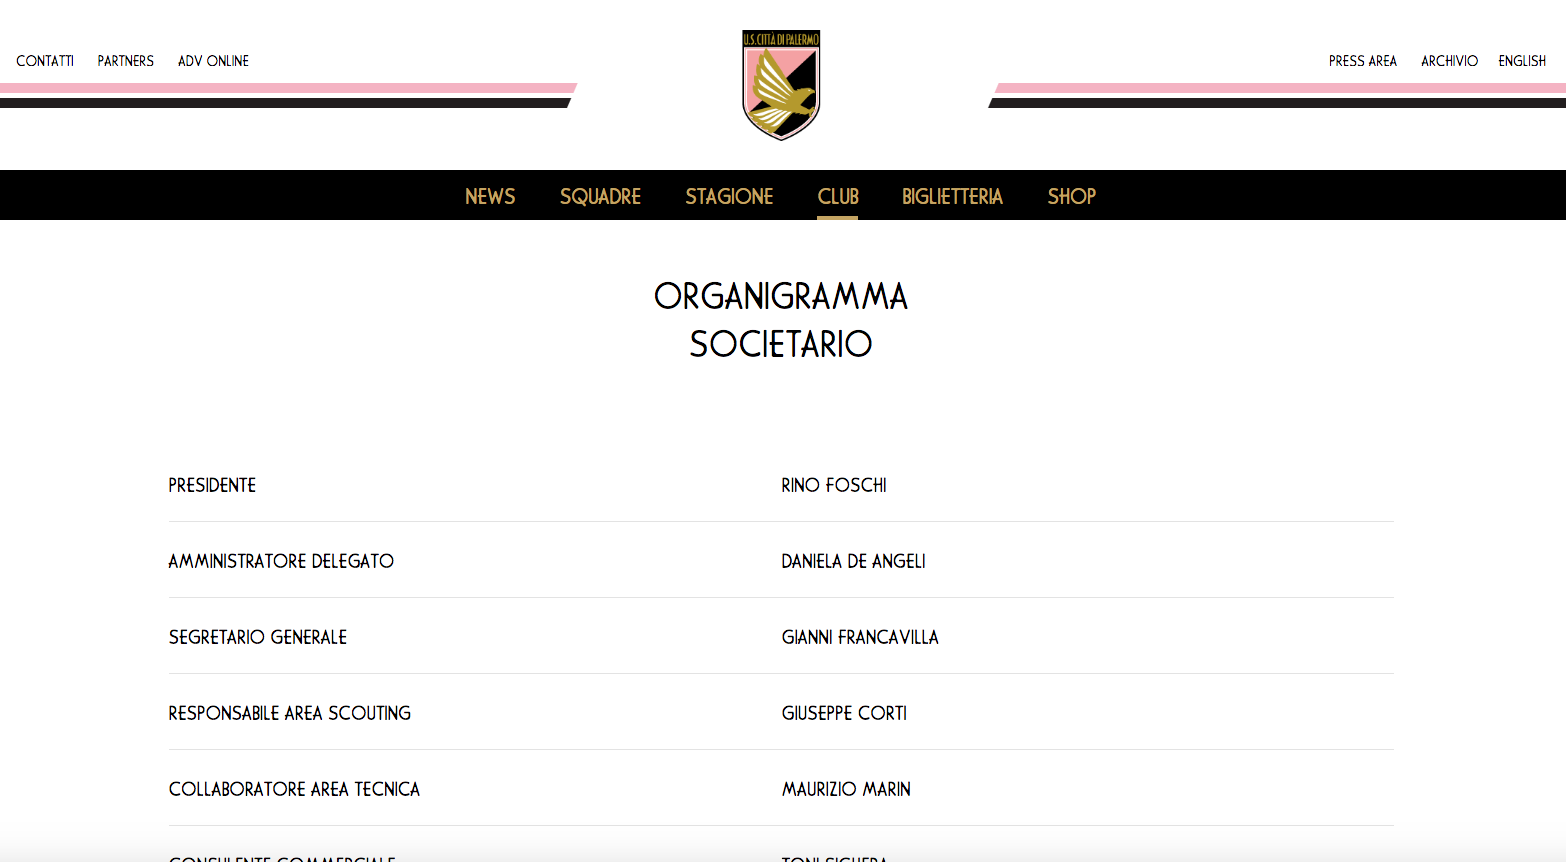Switch the site language to English
The image size is (1566, 862).
click(x=1522, y=61)
